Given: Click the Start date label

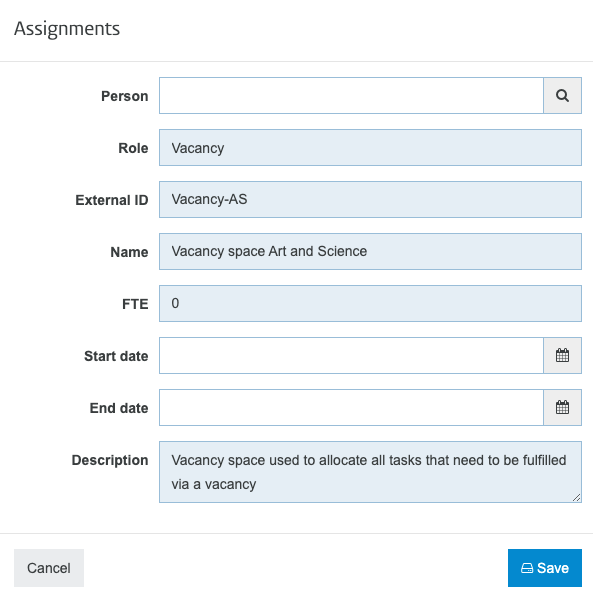Looking at the screenshot, I should [116, 356].
